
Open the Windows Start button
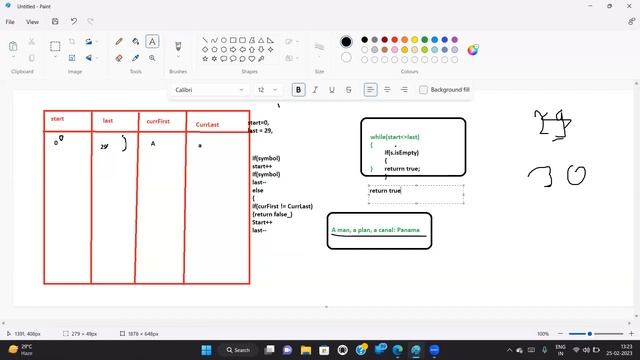(x=207, y=350)
